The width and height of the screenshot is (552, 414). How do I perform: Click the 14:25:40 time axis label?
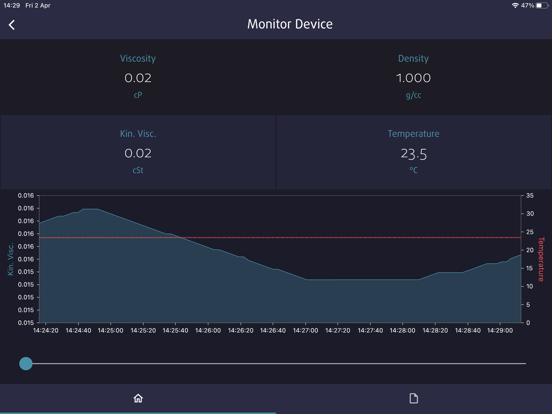click(175, 331)
